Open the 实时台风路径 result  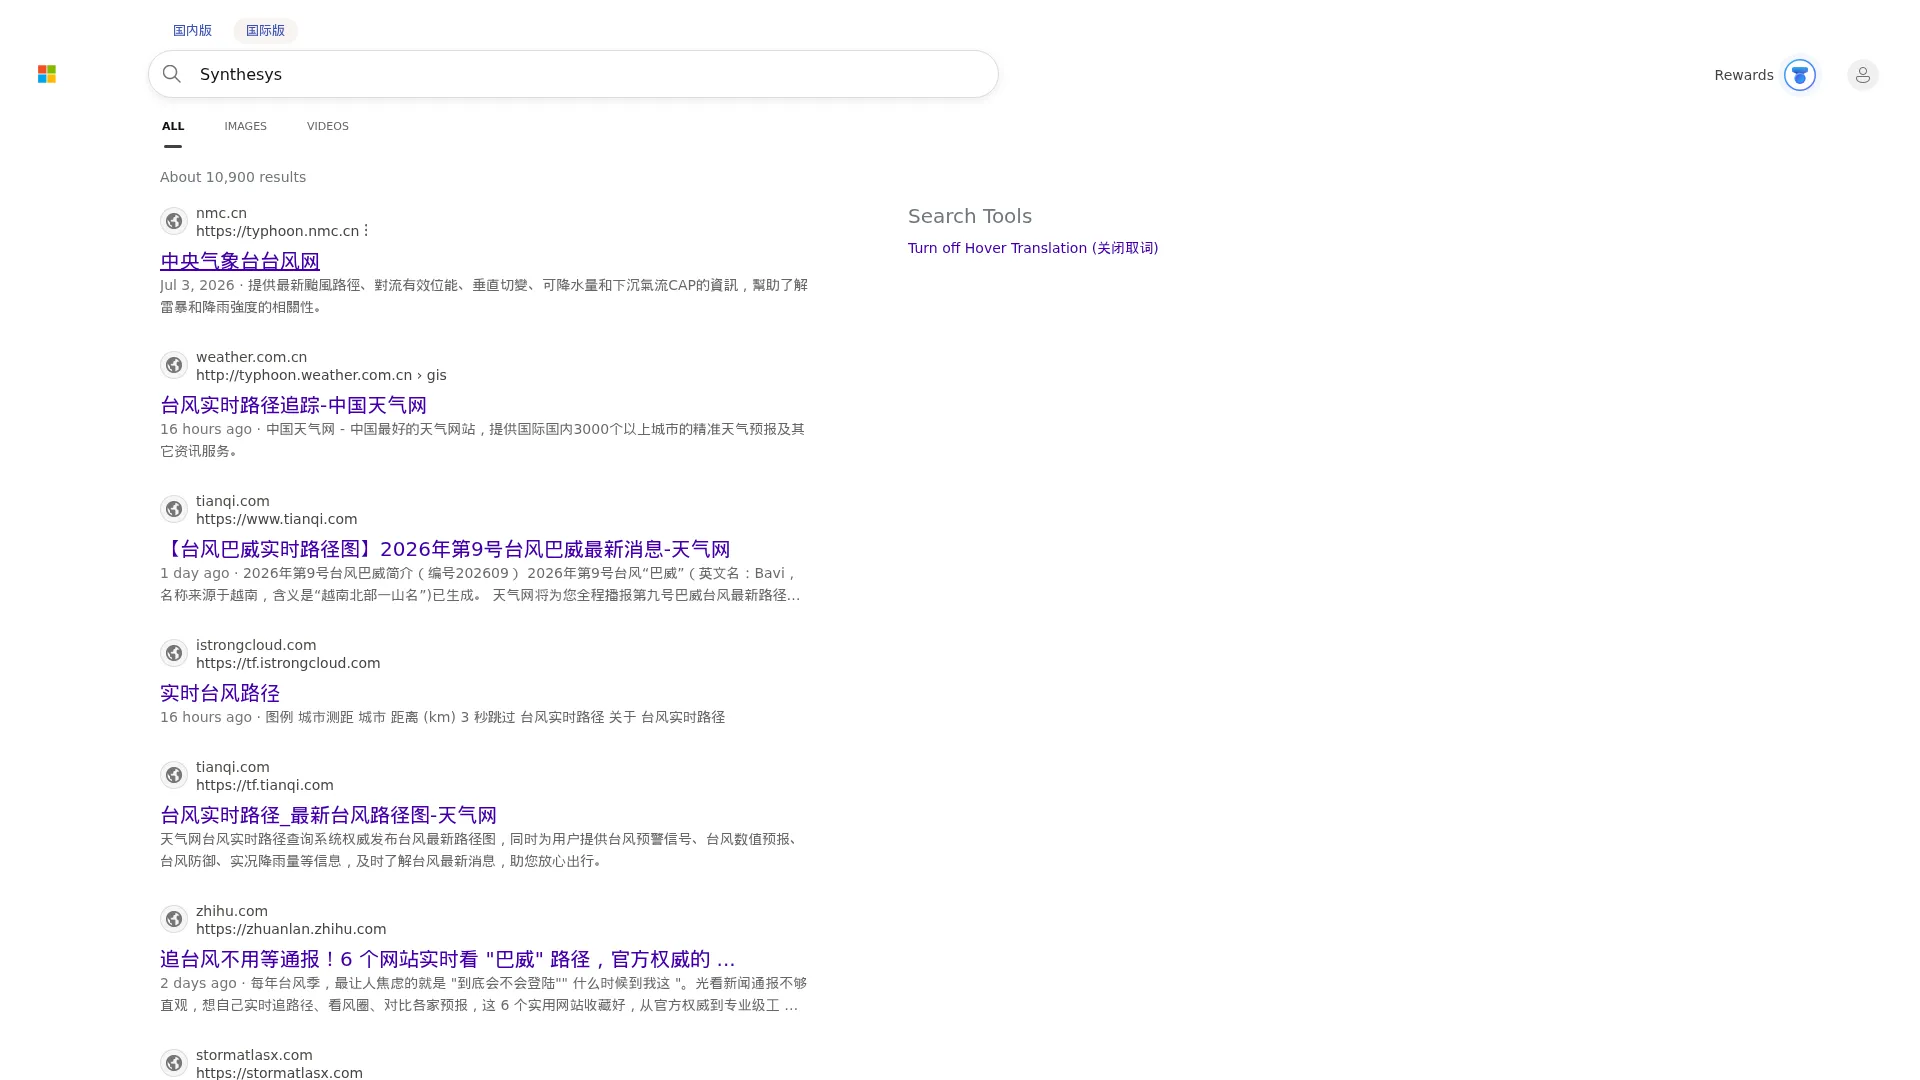220,693
